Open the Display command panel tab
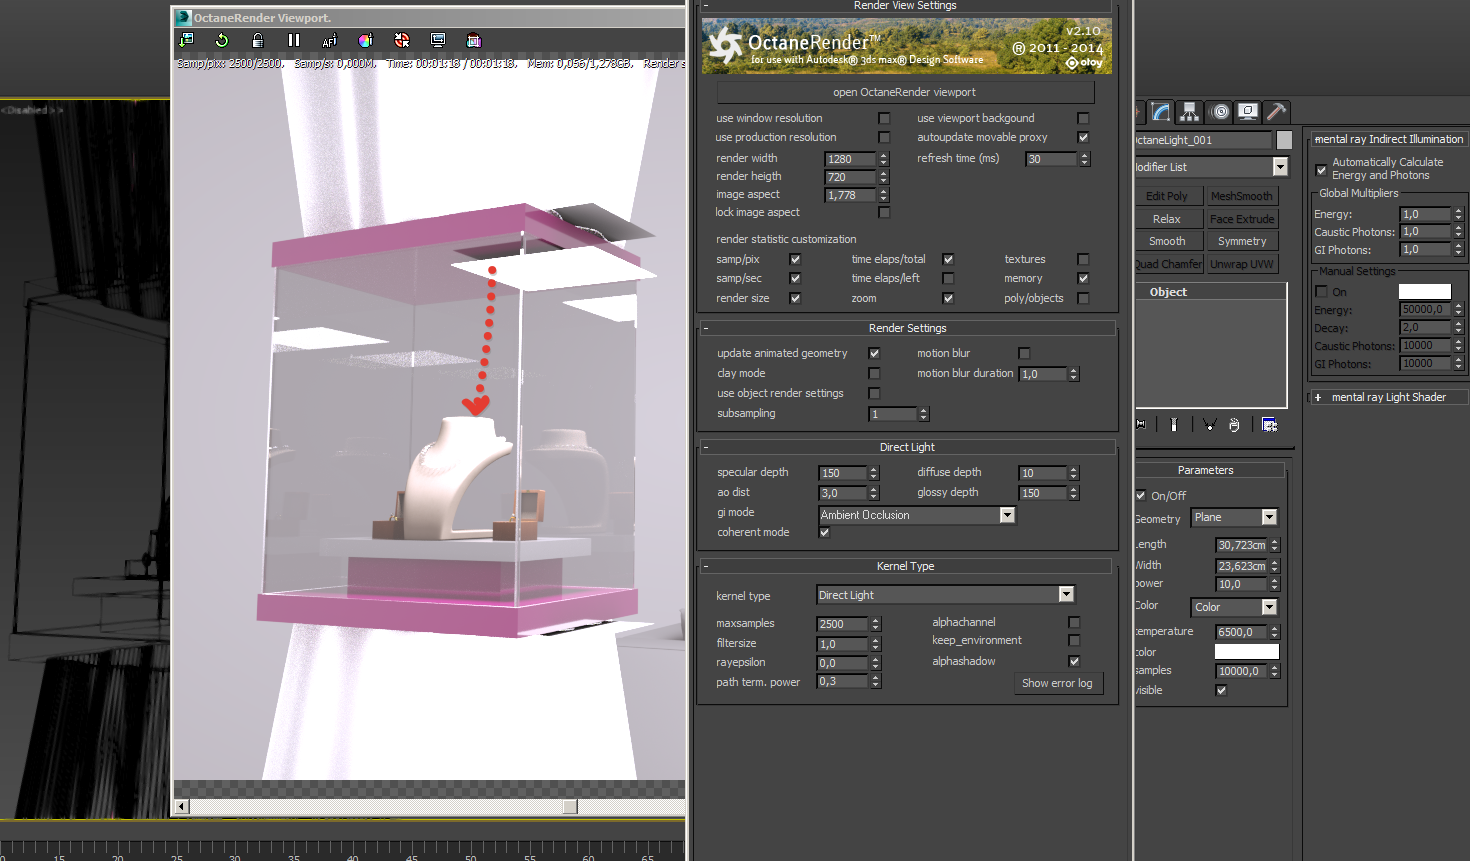The width and height of the screenshot is (1470, 861). pos(1248,112)
